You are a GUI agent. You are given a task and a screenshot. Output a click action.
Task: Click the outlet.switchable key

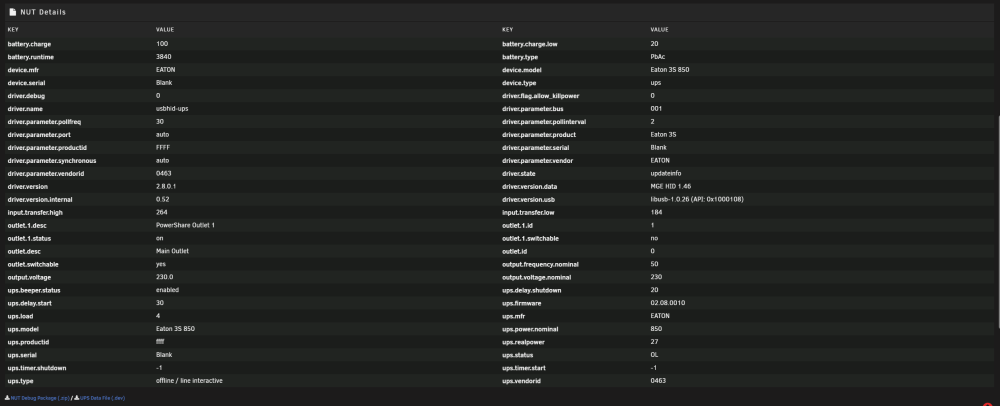point(33,264)
